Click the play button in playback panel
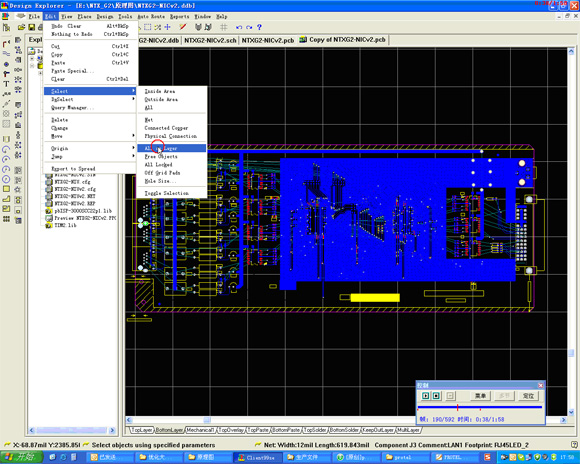 pos(426,396)
